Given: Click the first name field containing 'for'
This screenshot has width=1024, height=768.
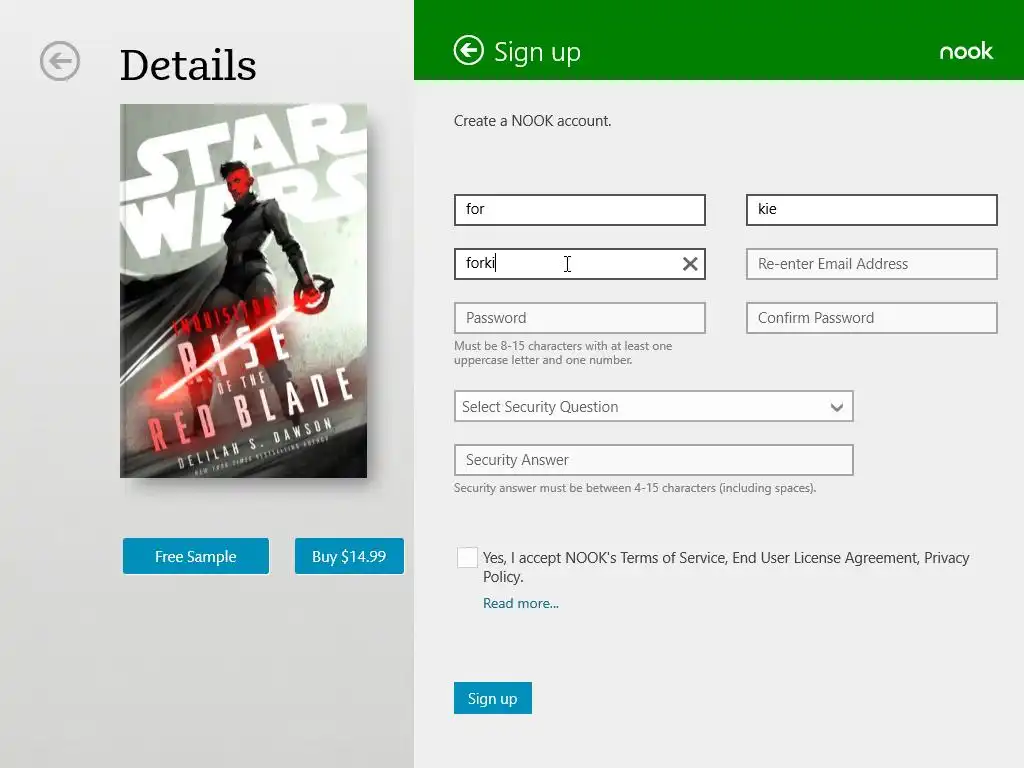Looking at the screenshot, I should click(x=579, y=210).
